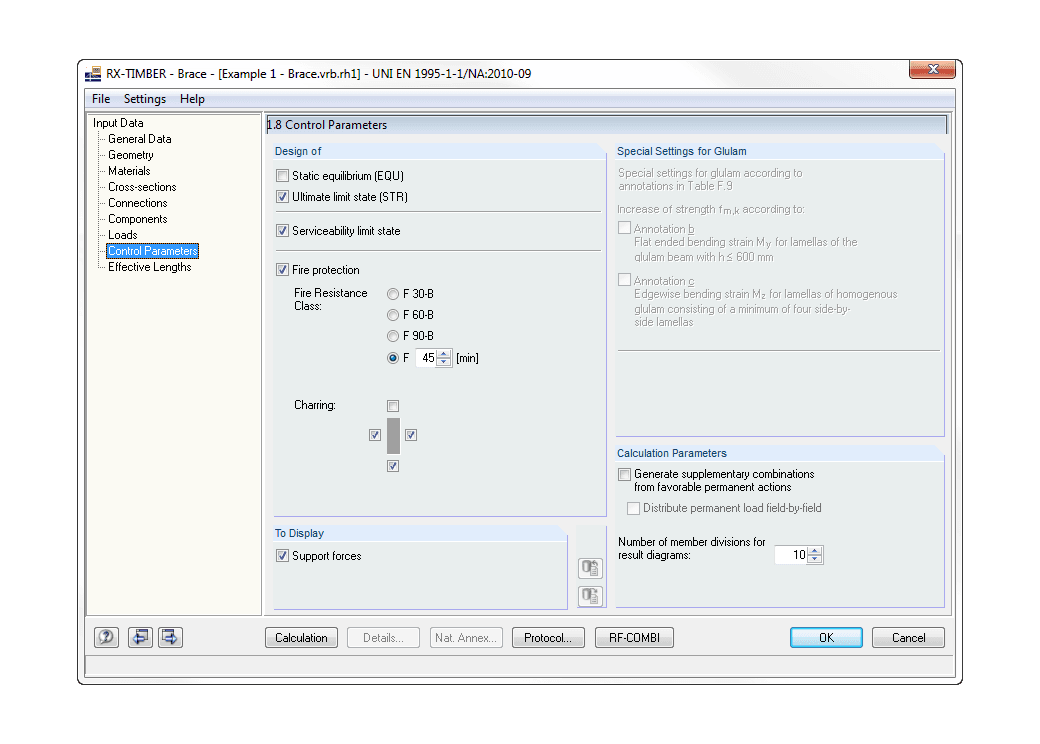Enable Generate supplementary combinations option
The image size is (1040, 744).
tap(624, 474)
